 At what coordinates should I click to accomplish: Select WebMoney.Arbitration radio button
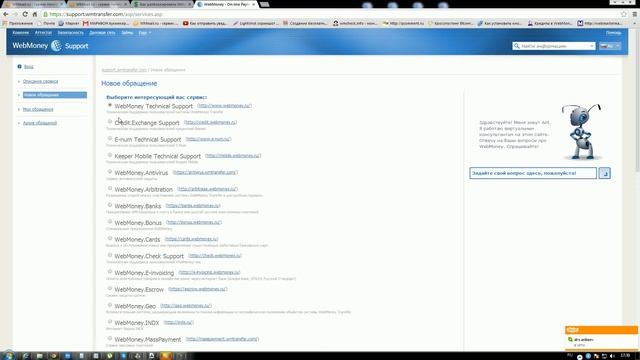point(110,189)
